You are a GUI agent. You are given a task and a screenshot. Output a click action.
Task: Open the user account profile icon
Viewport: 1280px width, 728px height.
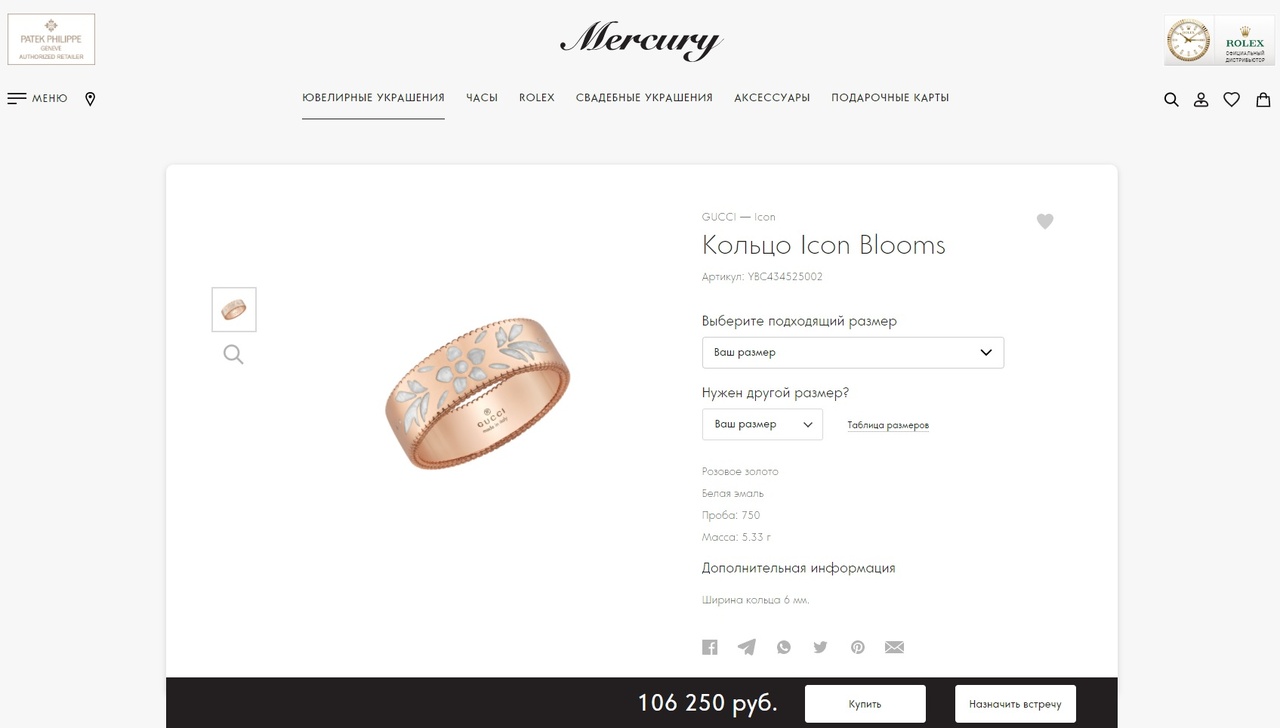1201,99
